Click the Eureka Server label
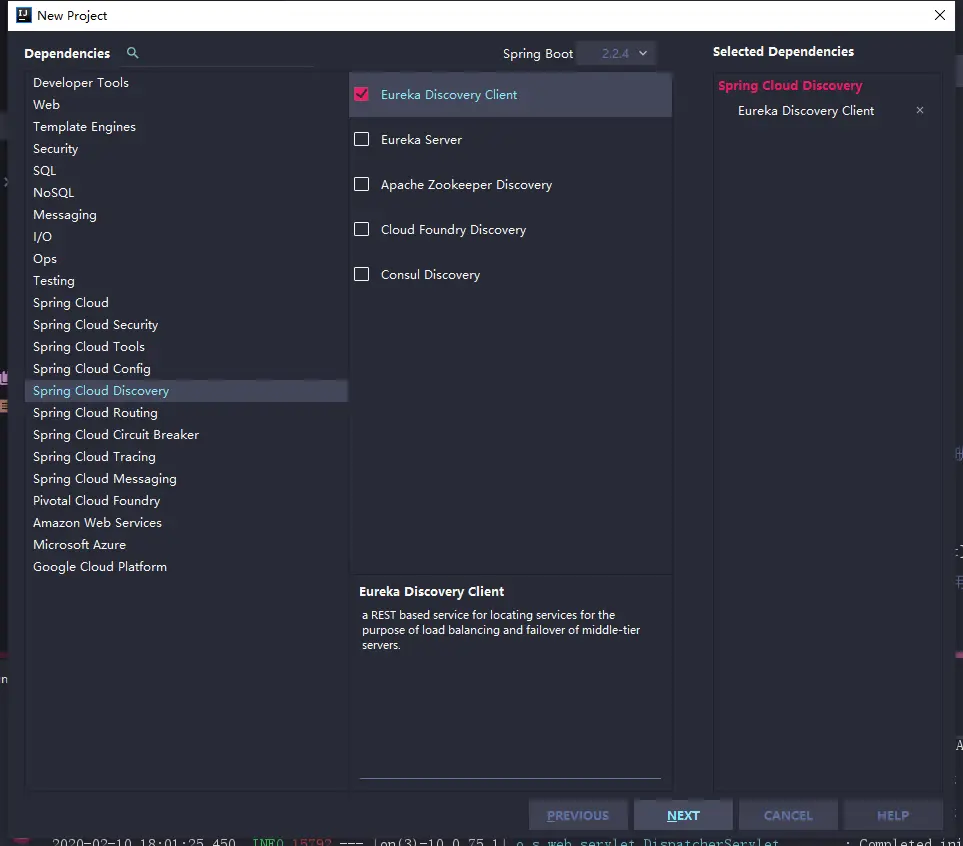Screen dimensions: 963x846 tap(421, 139)
